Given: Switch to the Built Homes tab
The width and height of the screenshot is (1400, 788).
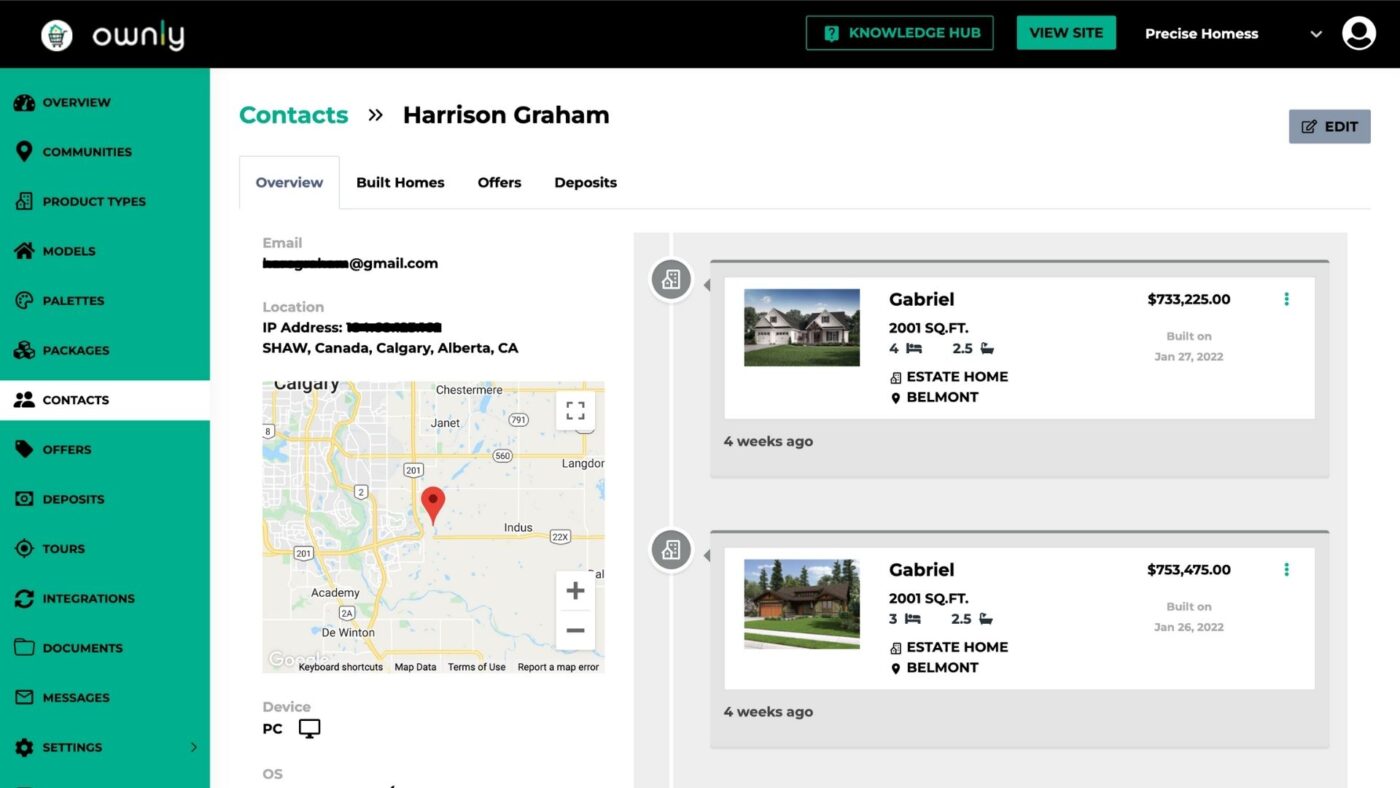Looking at the screenshot, I should 400,182.
